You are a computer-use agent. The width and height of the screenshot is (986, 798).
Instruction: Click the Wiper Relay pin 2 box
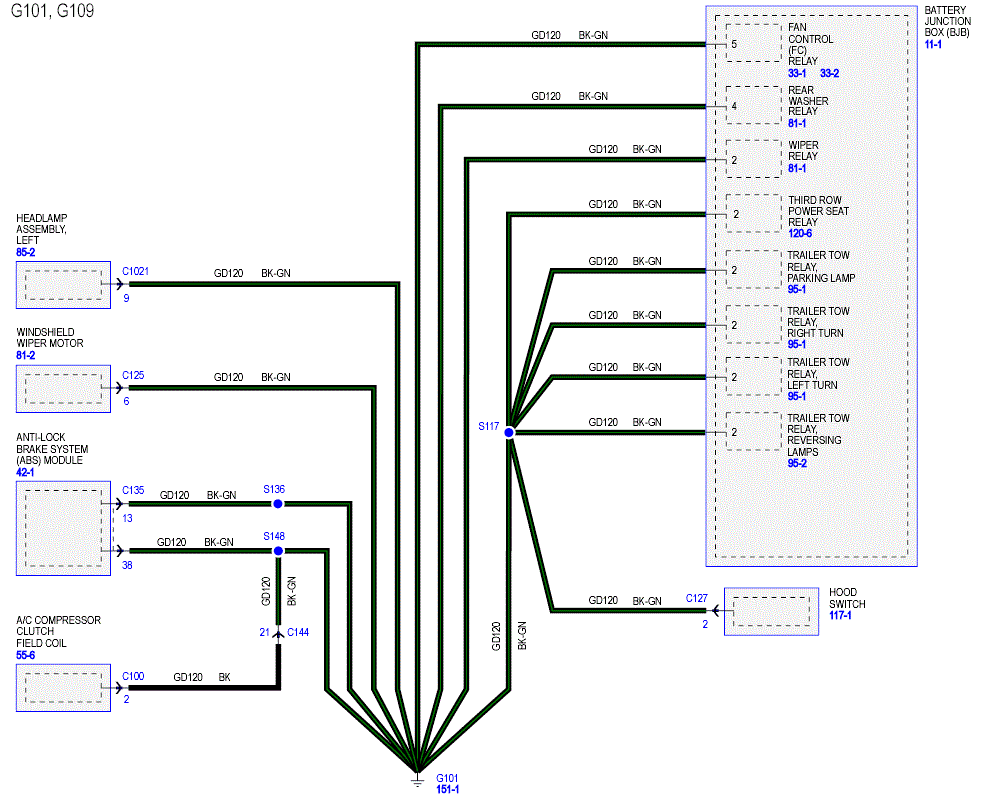click(754, 159)
